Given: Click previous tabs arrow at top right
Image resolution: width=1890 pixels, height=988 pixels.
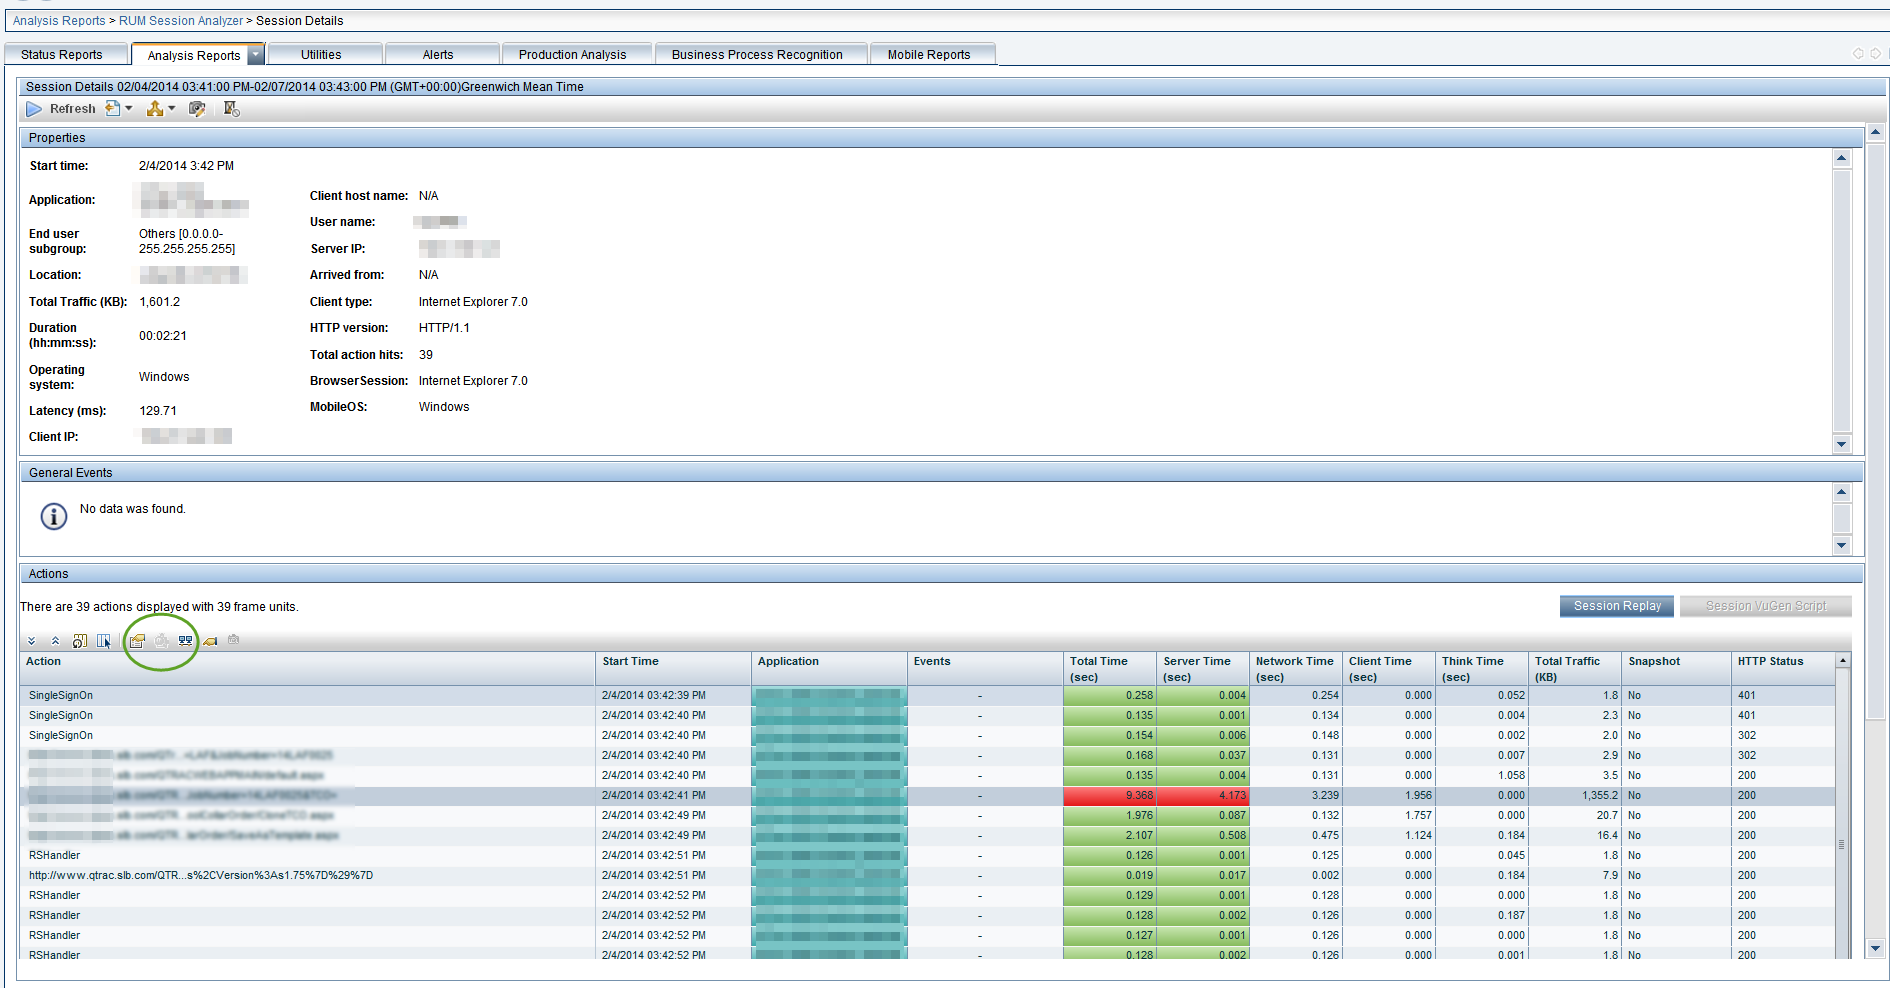Looking at the screenshot, I should [x=1858, y=54].
